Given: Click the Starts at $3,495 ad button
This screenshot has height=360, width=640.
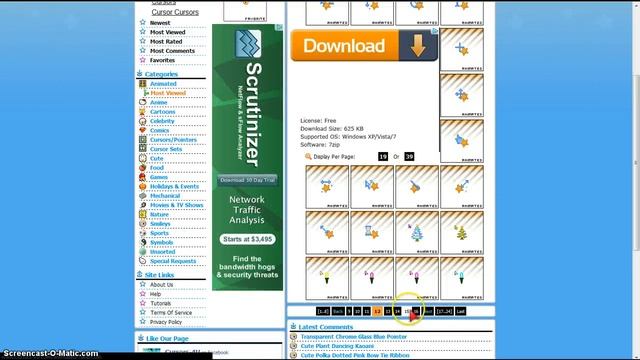Looking at the screenshot, I should tap(247, 239).
